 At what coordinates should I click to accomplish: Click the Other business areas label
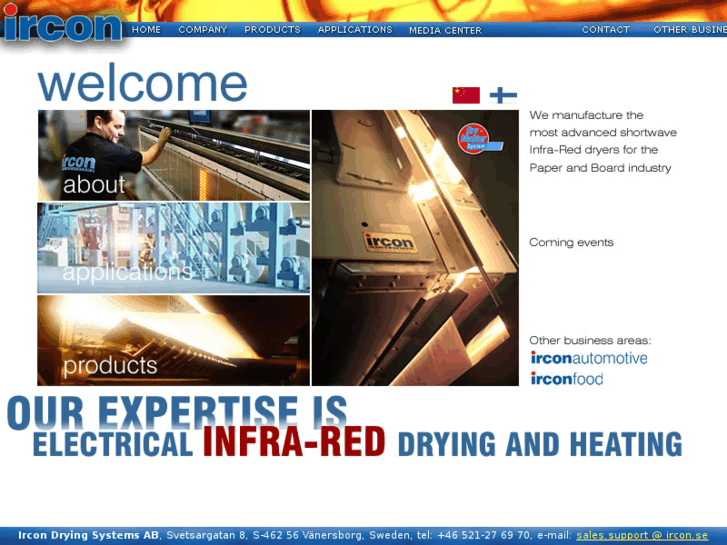[590, 340]
